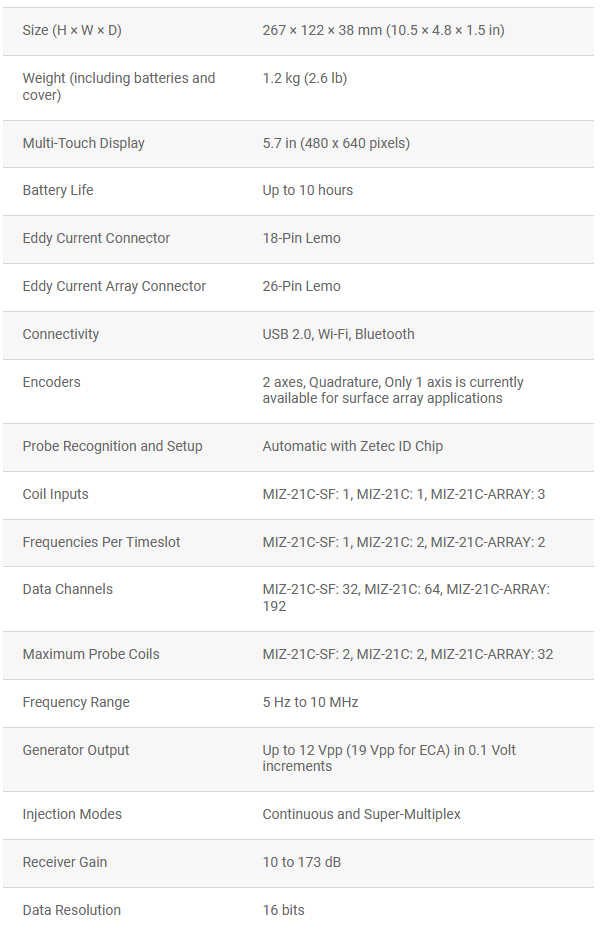Image resolution: width=600 pixels, height=934 pixels.
Task: Click the Maximum Probe Coils label
Action: [91, 654]
